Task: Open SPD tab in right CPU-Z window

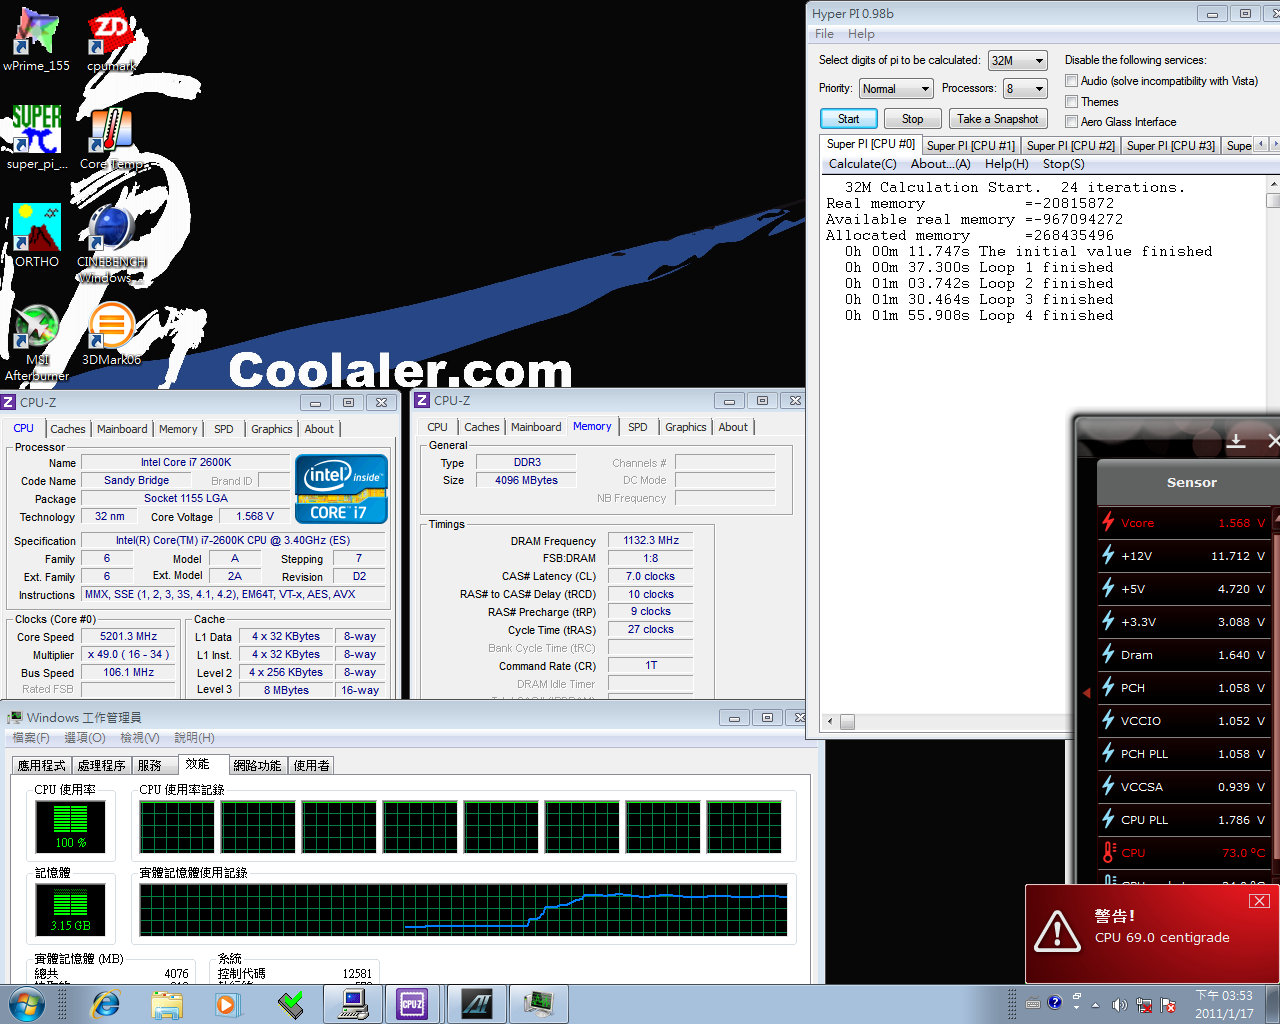Action: point(637,427)
